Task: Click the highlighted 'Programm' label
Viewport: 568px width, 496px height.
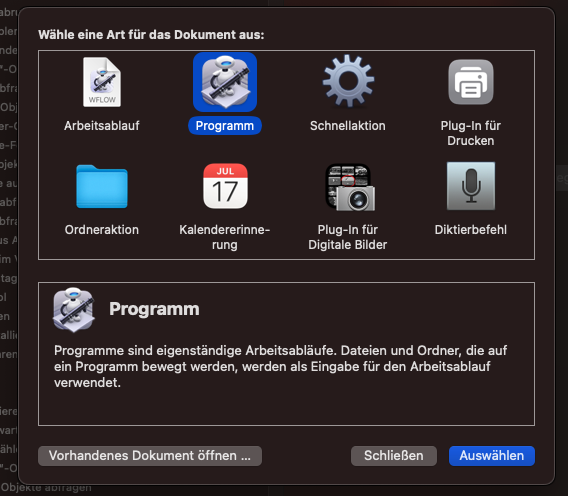Action: (225, 126)
